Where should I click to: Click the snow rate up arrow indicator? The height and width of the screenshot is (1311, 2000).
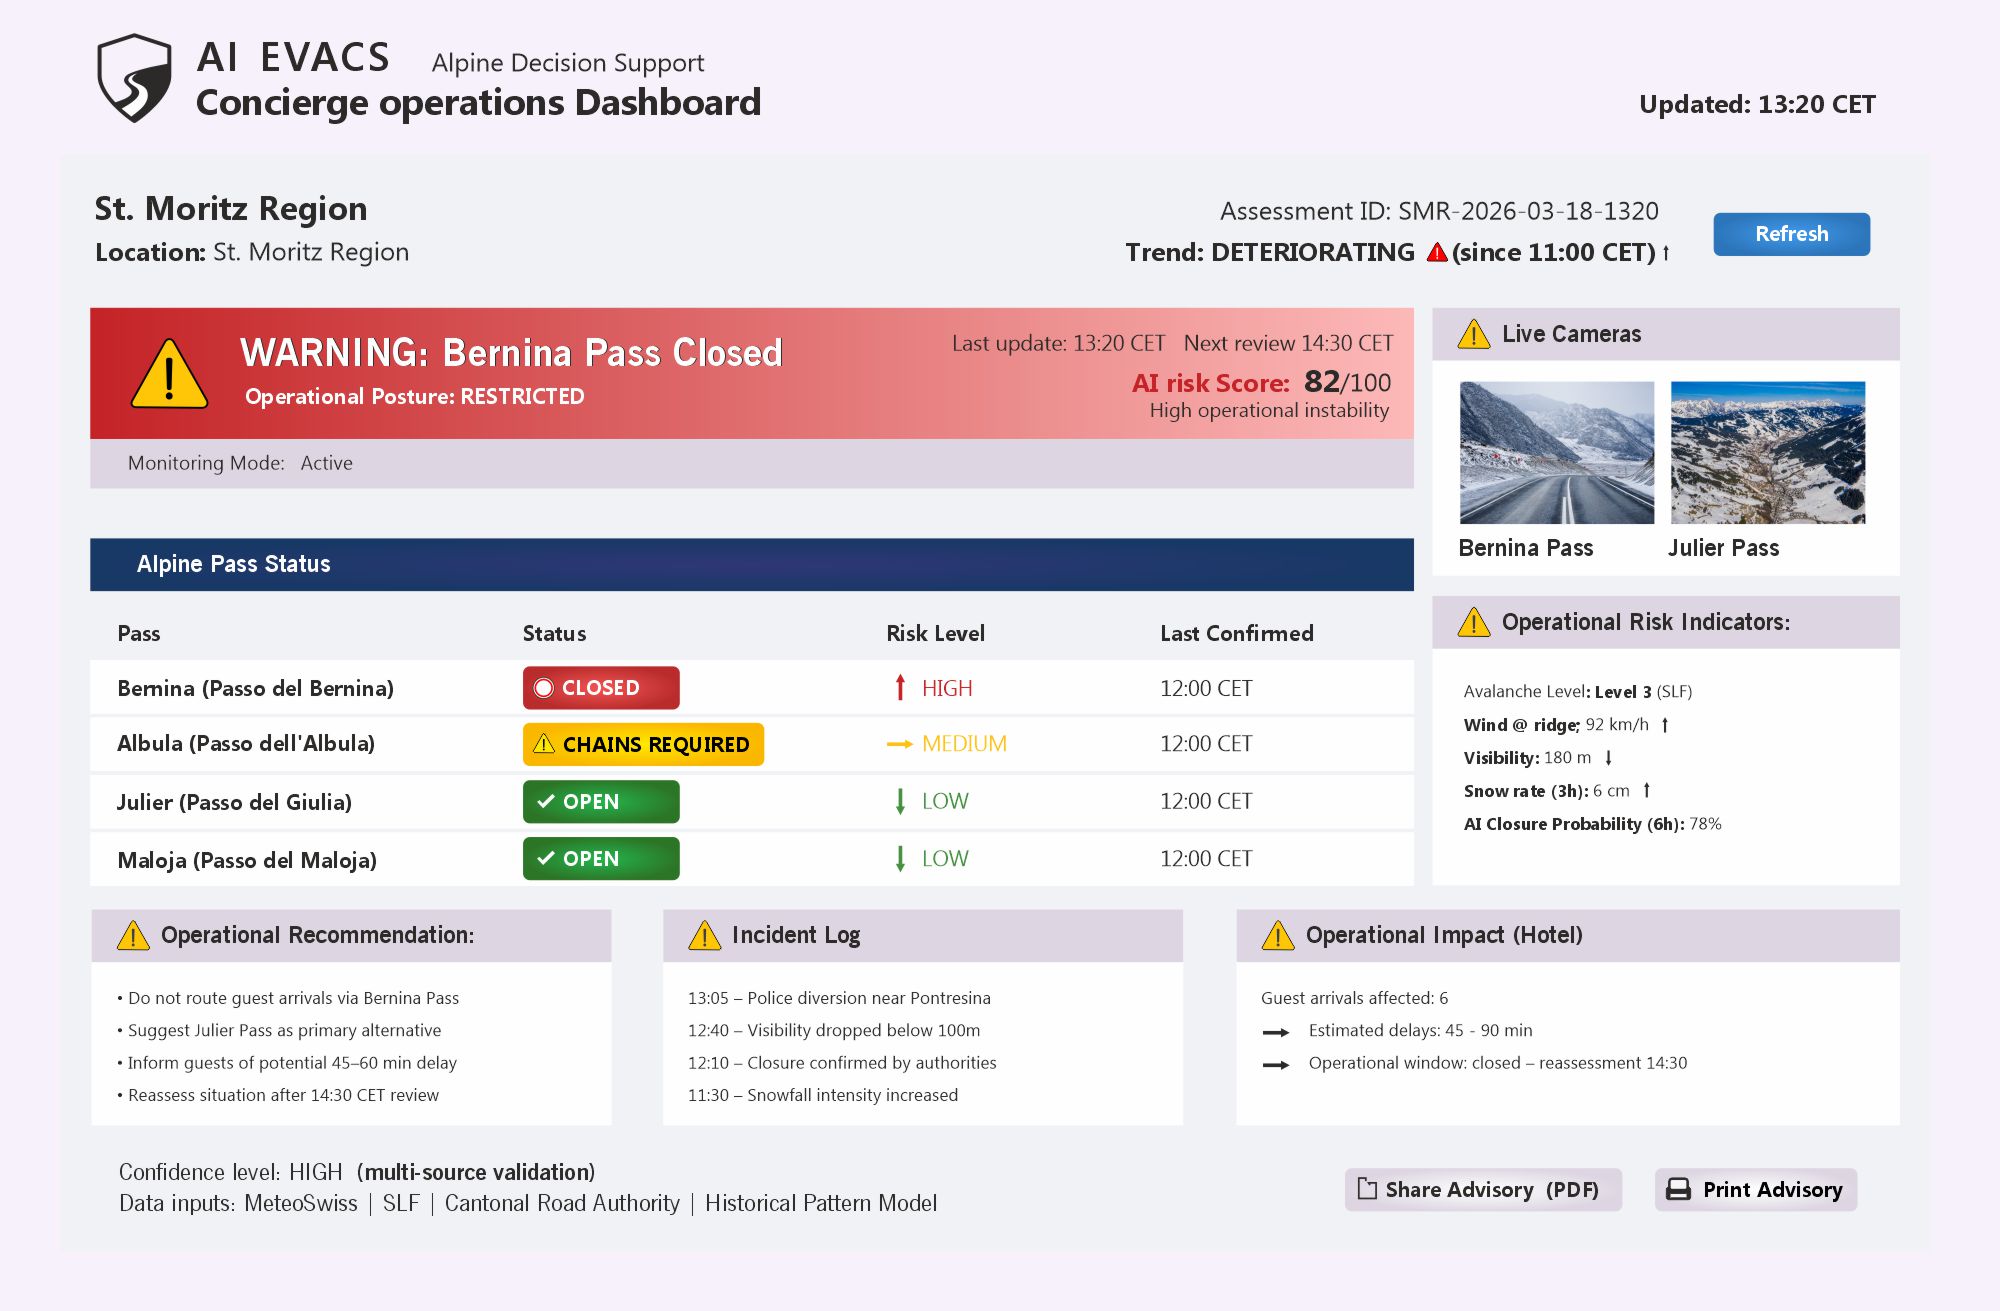coord(1646,790)
